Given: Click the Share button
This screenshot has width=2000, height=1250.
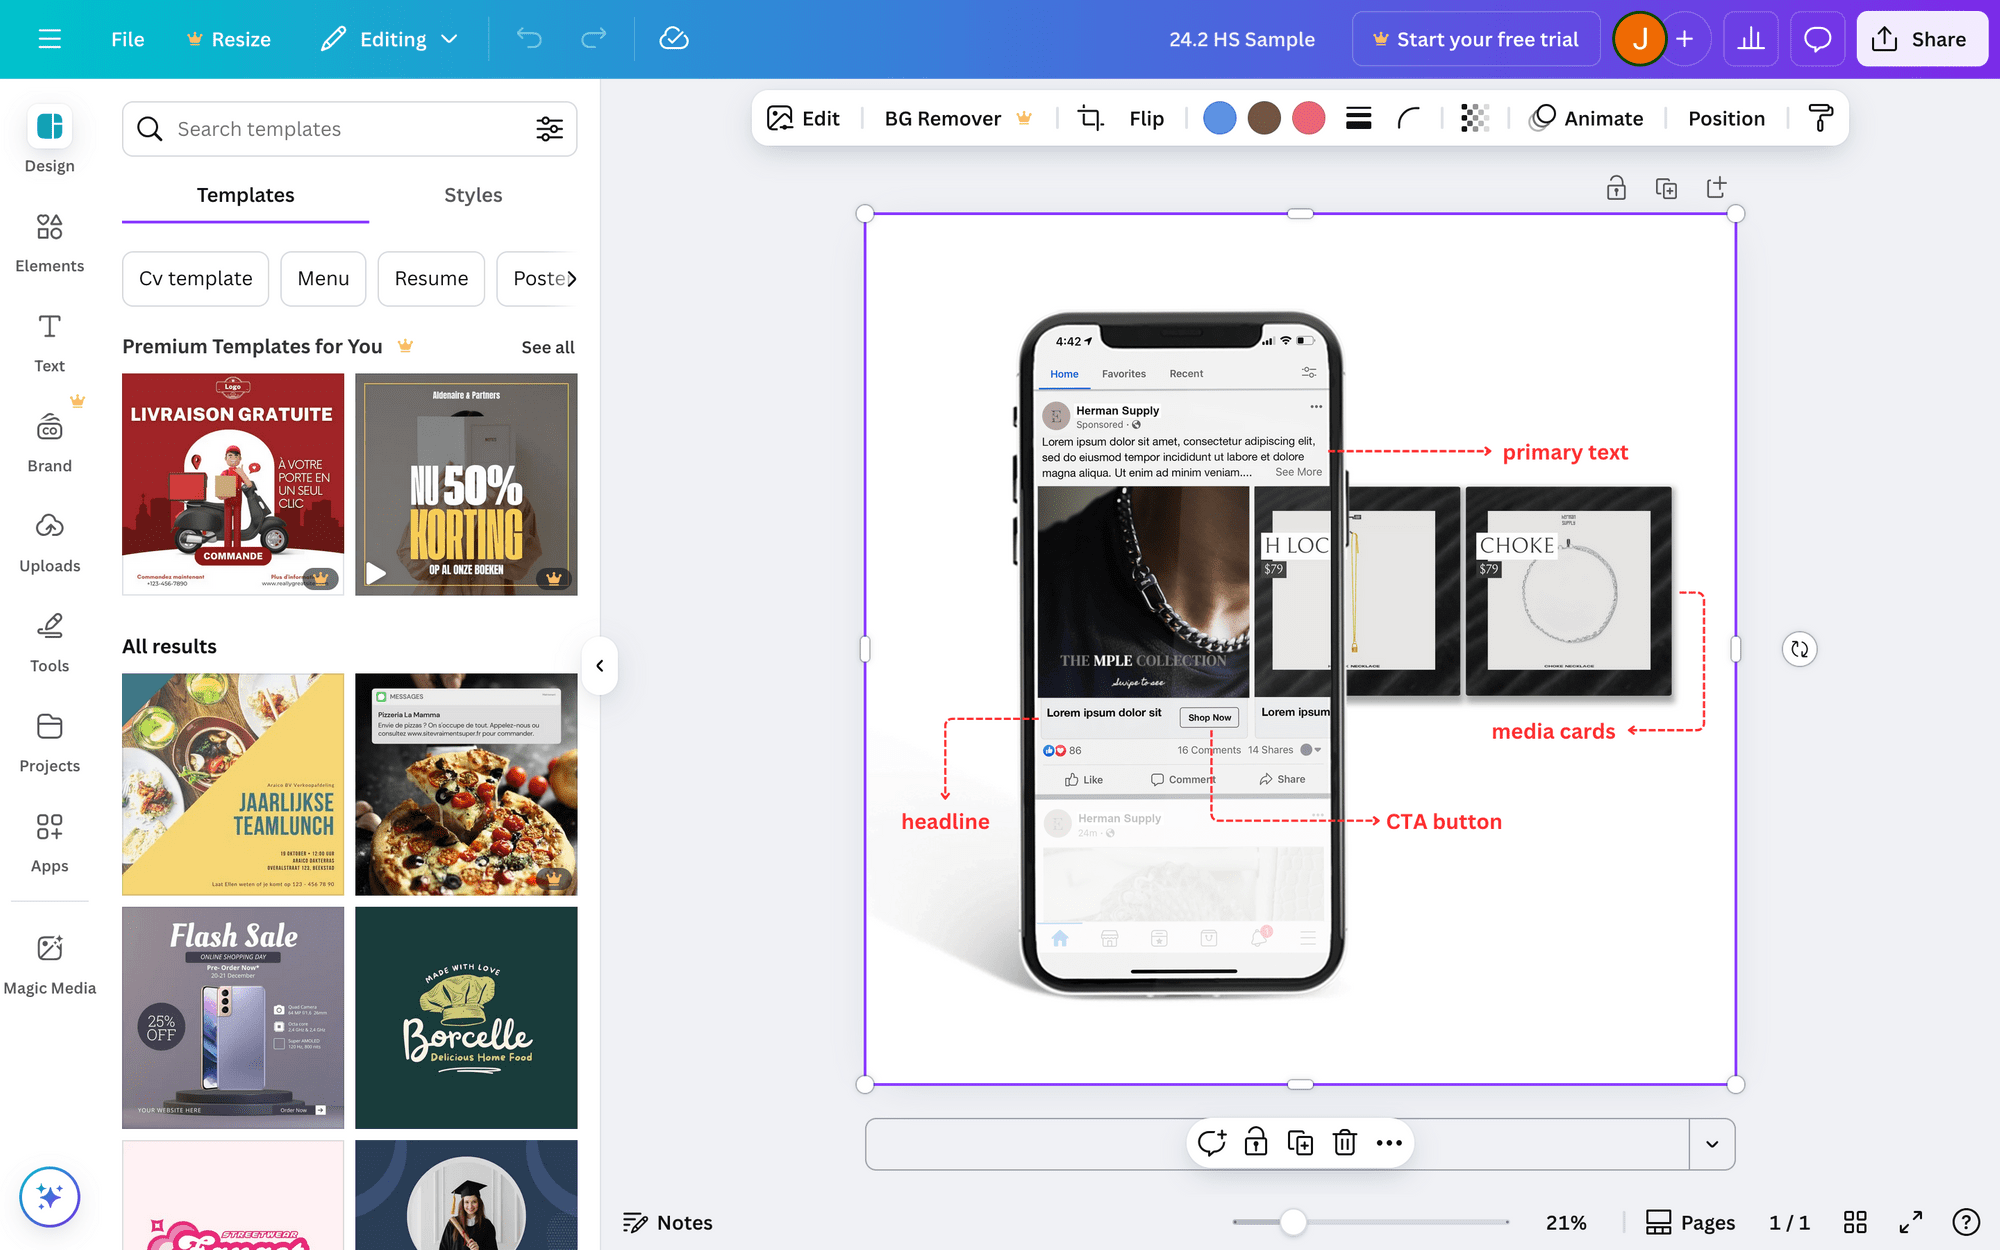Looking at the screenshot, I should [1920, 39].
